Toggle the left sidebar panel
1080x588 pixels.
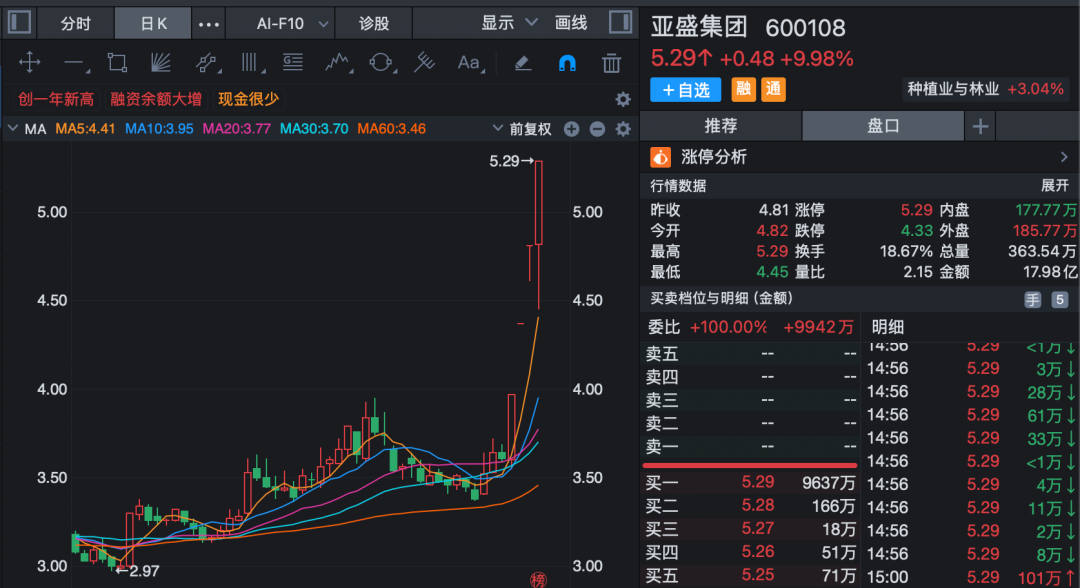pos(20,22)
